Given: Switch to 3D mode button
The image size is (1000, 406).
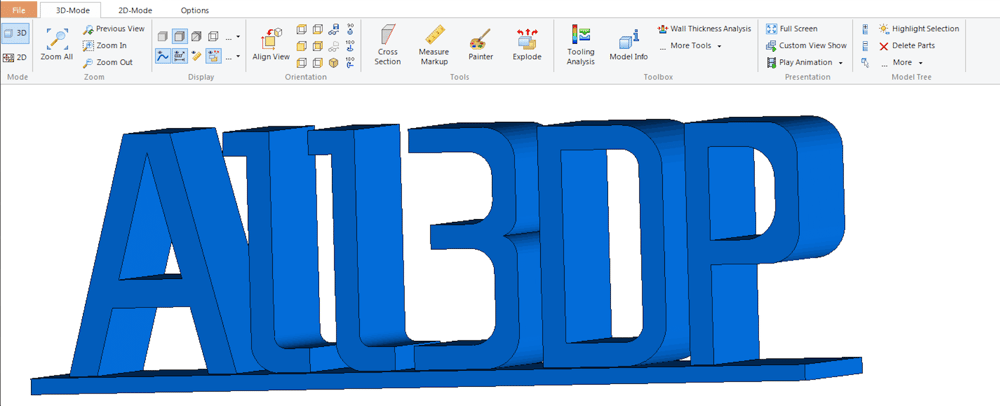Looking at the screenshot, I should tap(15, 33).
